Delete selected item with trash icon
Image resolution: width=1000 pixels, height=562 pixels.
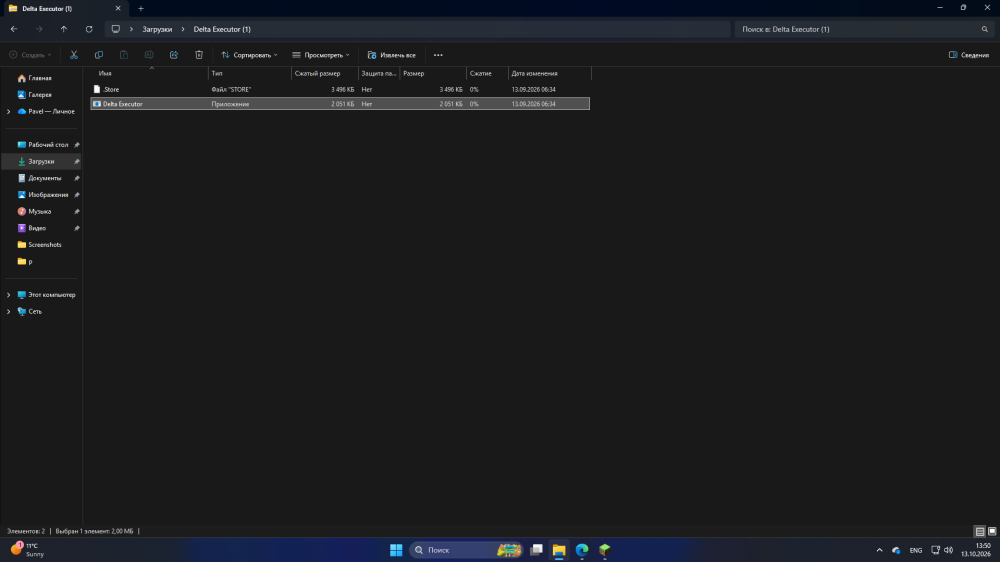199,55
